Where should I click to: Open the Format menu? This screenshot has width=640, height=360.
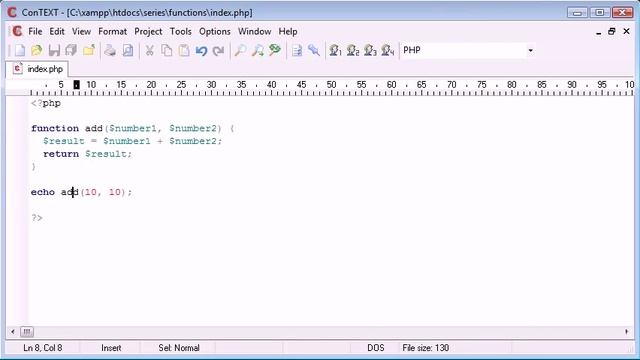(112, 31)
